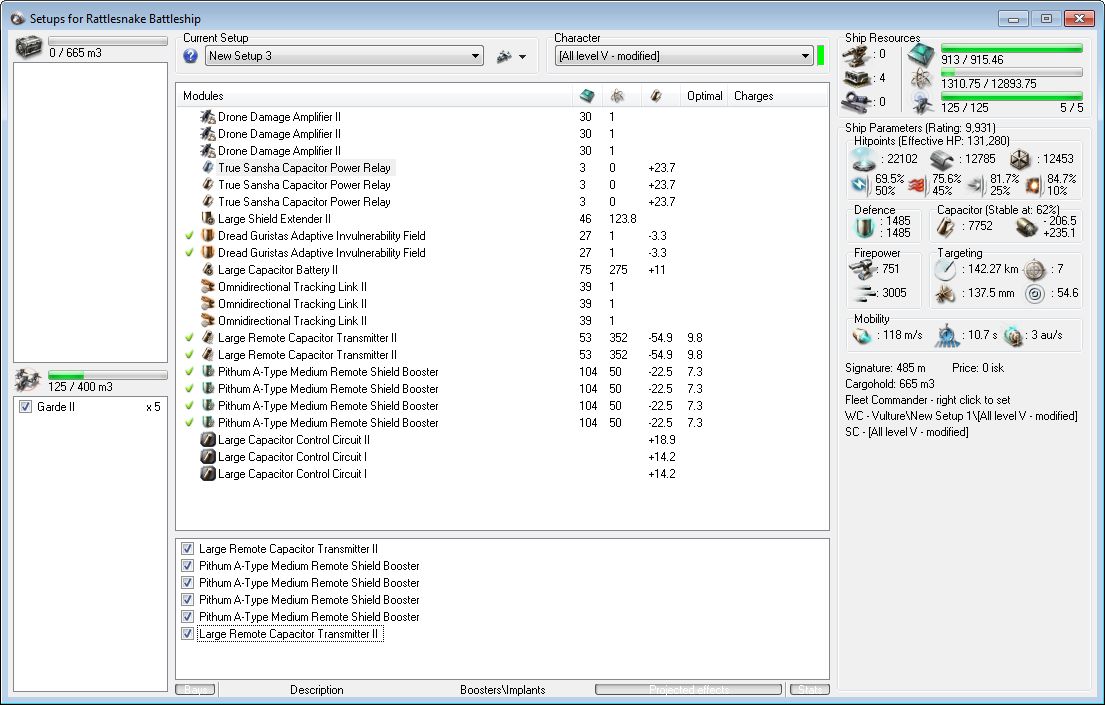Click the scan resolution icon next to 137.5 mm
The width and height of the screenshot is (1105, 705).
945,293
